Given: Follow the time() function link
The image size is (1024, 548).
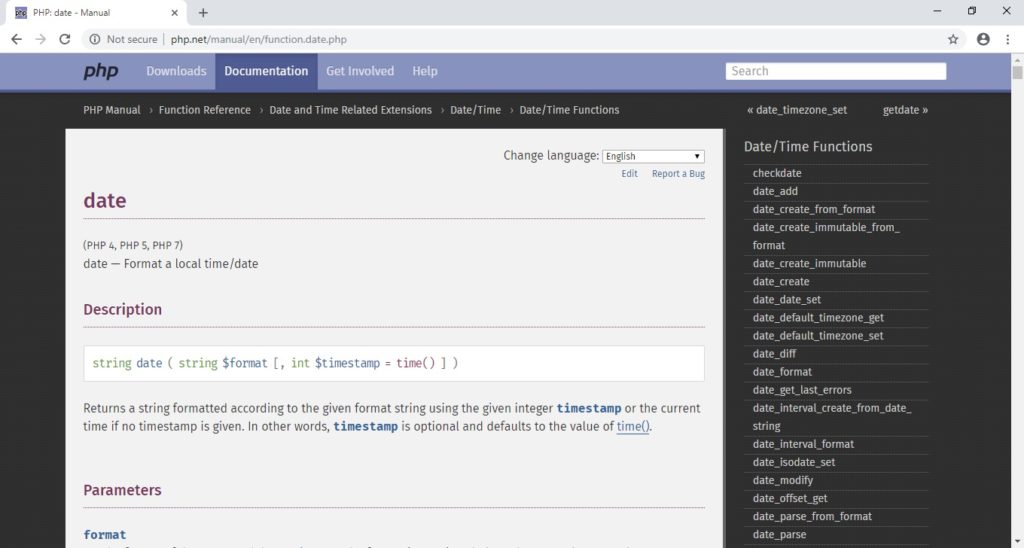Looking at the screenshot, I should [633, 426].
